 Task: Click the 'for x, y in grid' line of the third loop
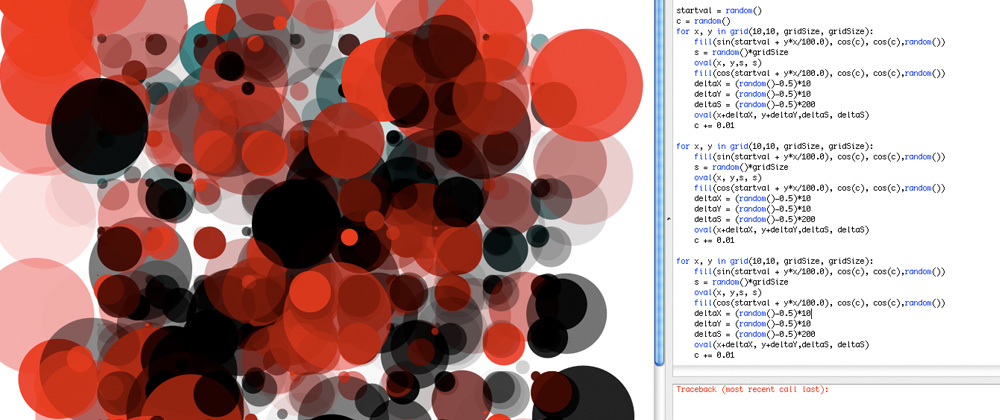774,261
